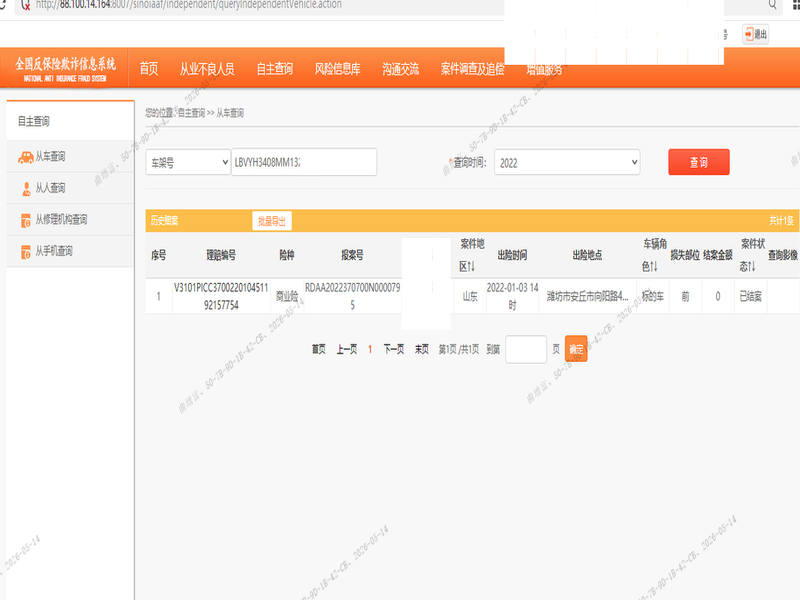Go to 末页 in pagination
Viewport: 800px width, 600px height.
(x=421, y=349)
